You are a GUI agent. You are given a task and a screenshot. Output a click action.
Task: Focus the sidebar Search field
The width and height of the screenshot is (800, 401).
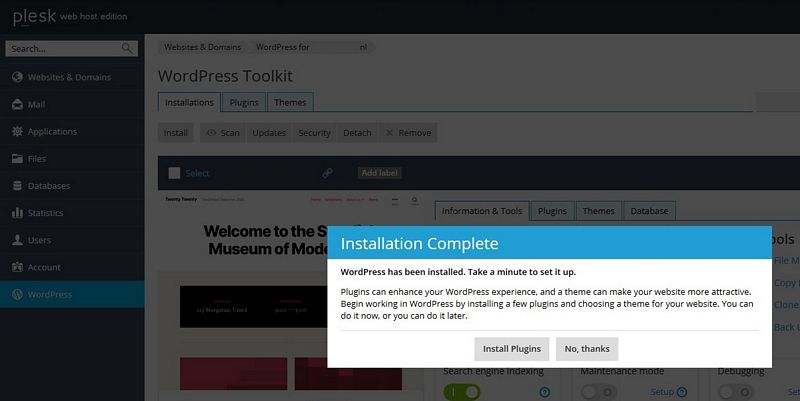(71, 48)
